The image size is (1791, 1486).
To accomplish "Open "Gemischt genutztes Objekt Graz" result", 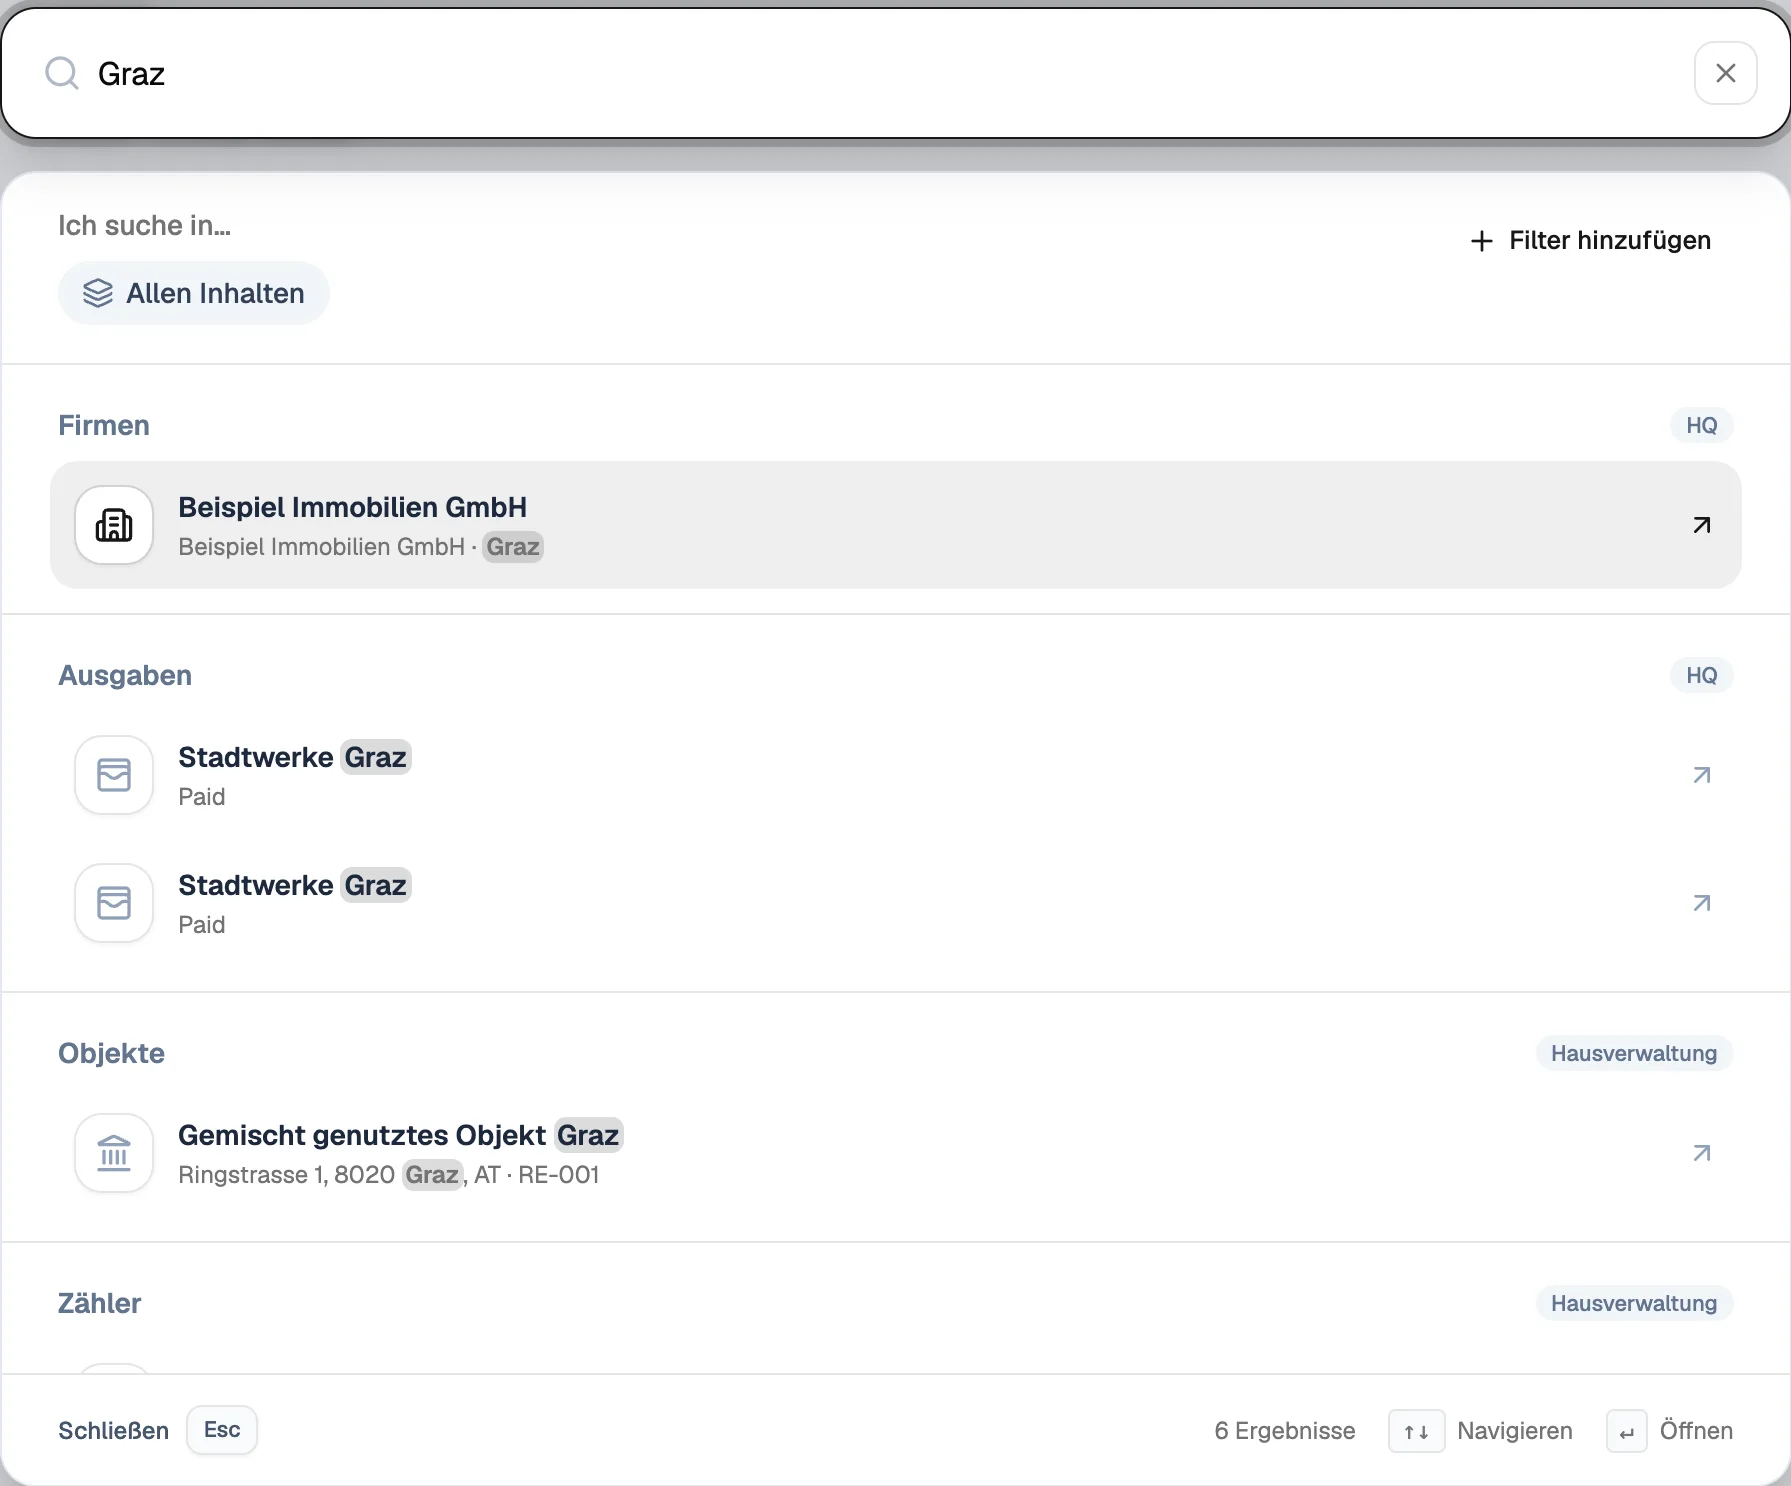I will point(895,1153).
